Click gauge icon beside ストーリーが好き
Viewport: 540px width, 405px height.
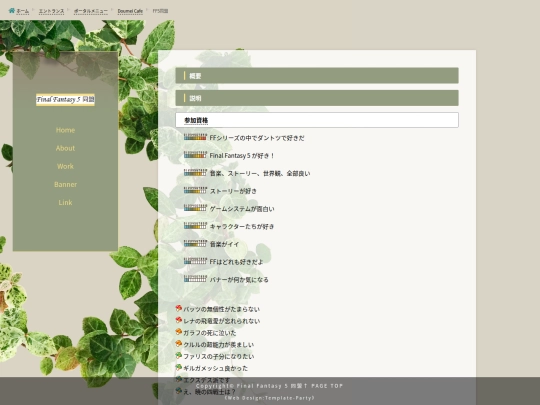195,190
